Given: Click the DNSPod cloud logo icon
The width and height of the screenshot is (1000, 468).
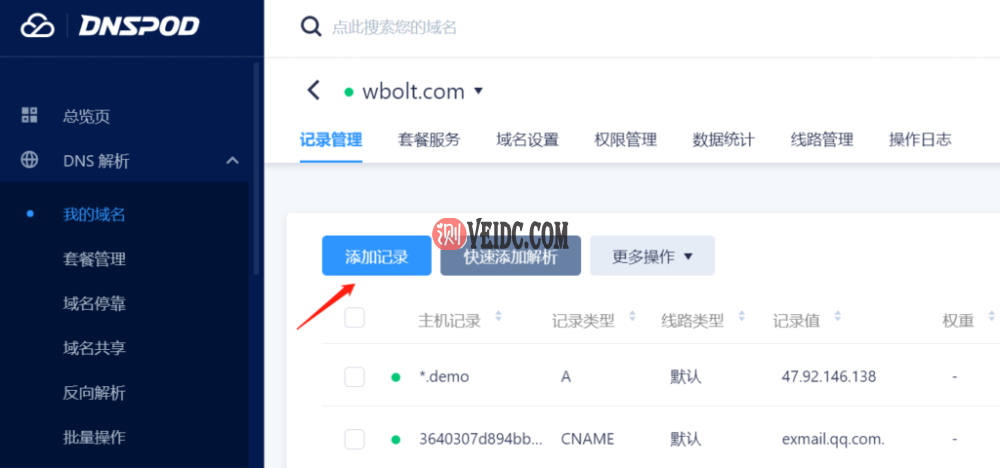Looking at the screenshot, I should click(x=38, y=26).
